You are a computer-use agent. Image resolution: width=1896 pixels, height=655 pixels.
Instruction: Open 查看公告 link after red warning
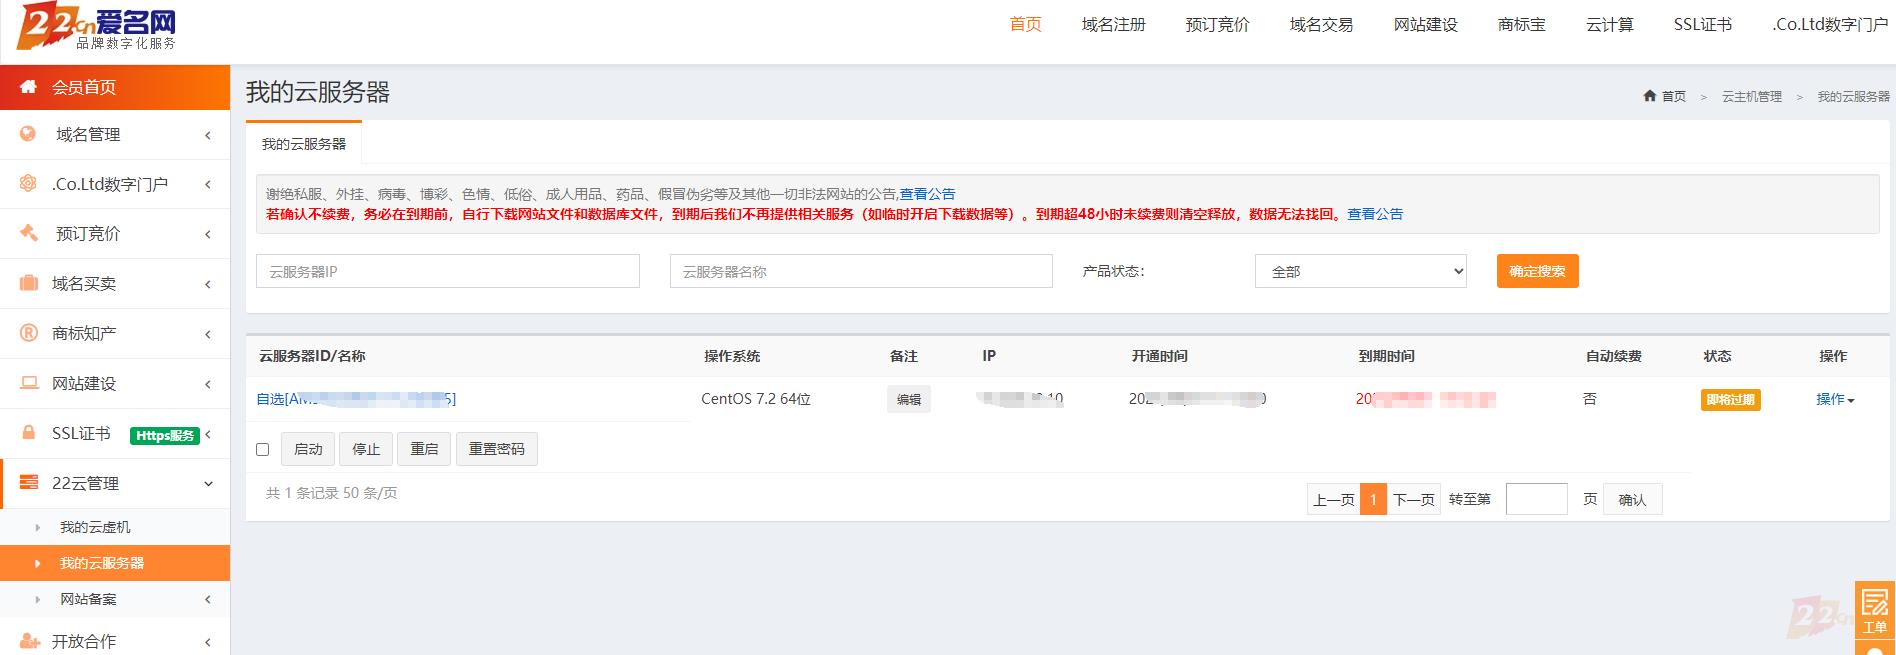[x=1375, y=214]
